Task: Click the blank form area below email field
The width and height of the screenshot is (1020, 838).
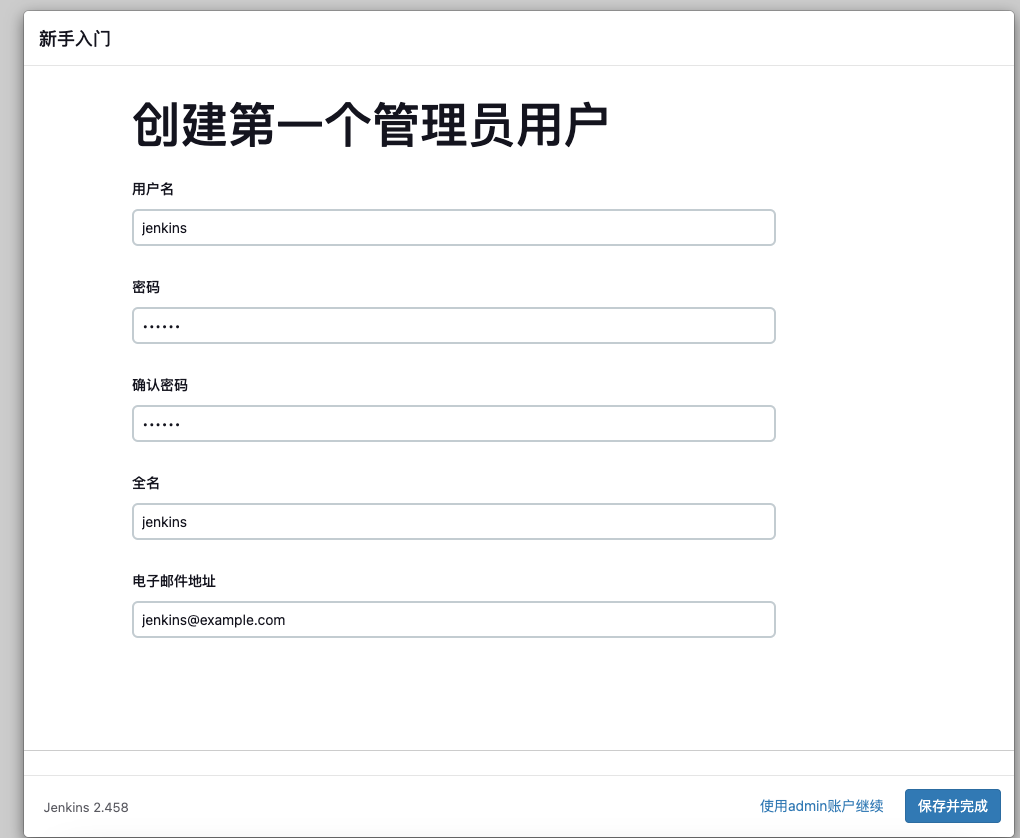Action: (453, 690)
